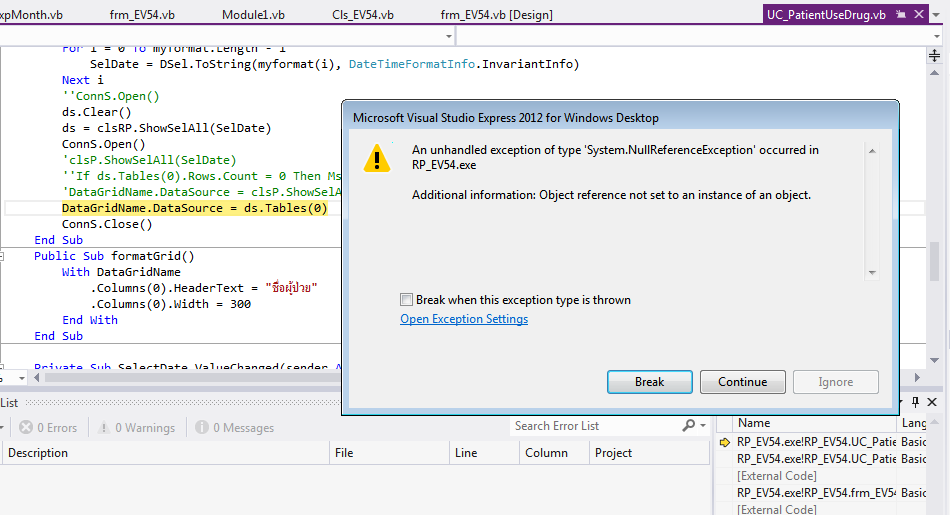Click the ds.Clear() code line
The width and height of the screenshot is (950, 515).
pos(96,112)
